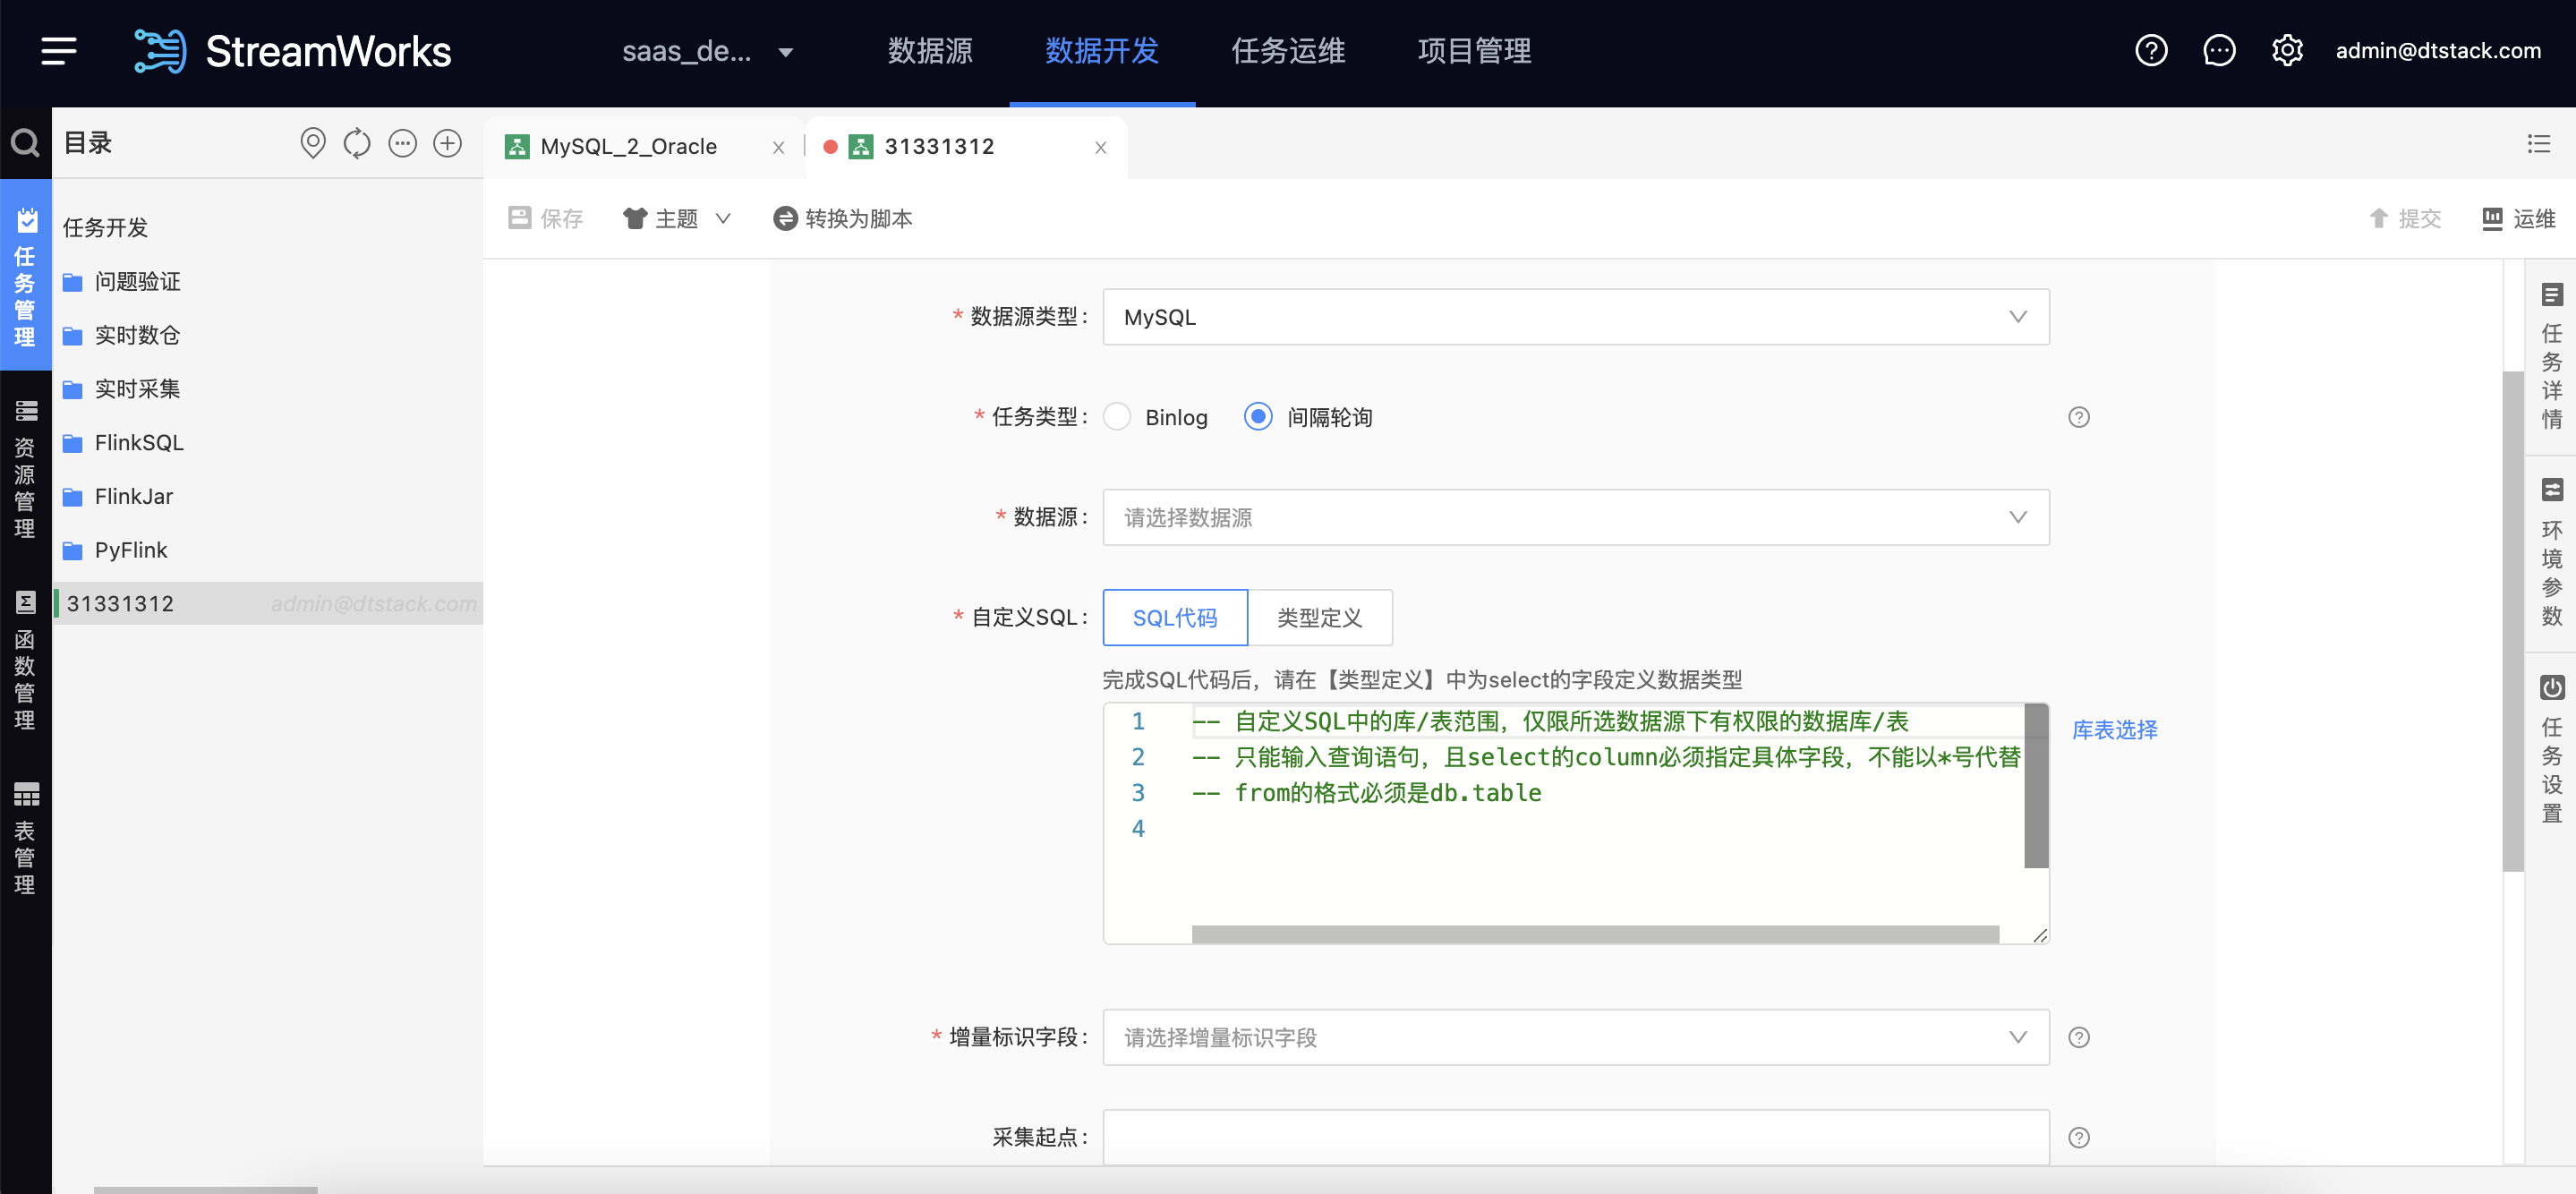Click 运维 operations button
This screenshot has width=2576, height=1194.
click(2519, 218)
